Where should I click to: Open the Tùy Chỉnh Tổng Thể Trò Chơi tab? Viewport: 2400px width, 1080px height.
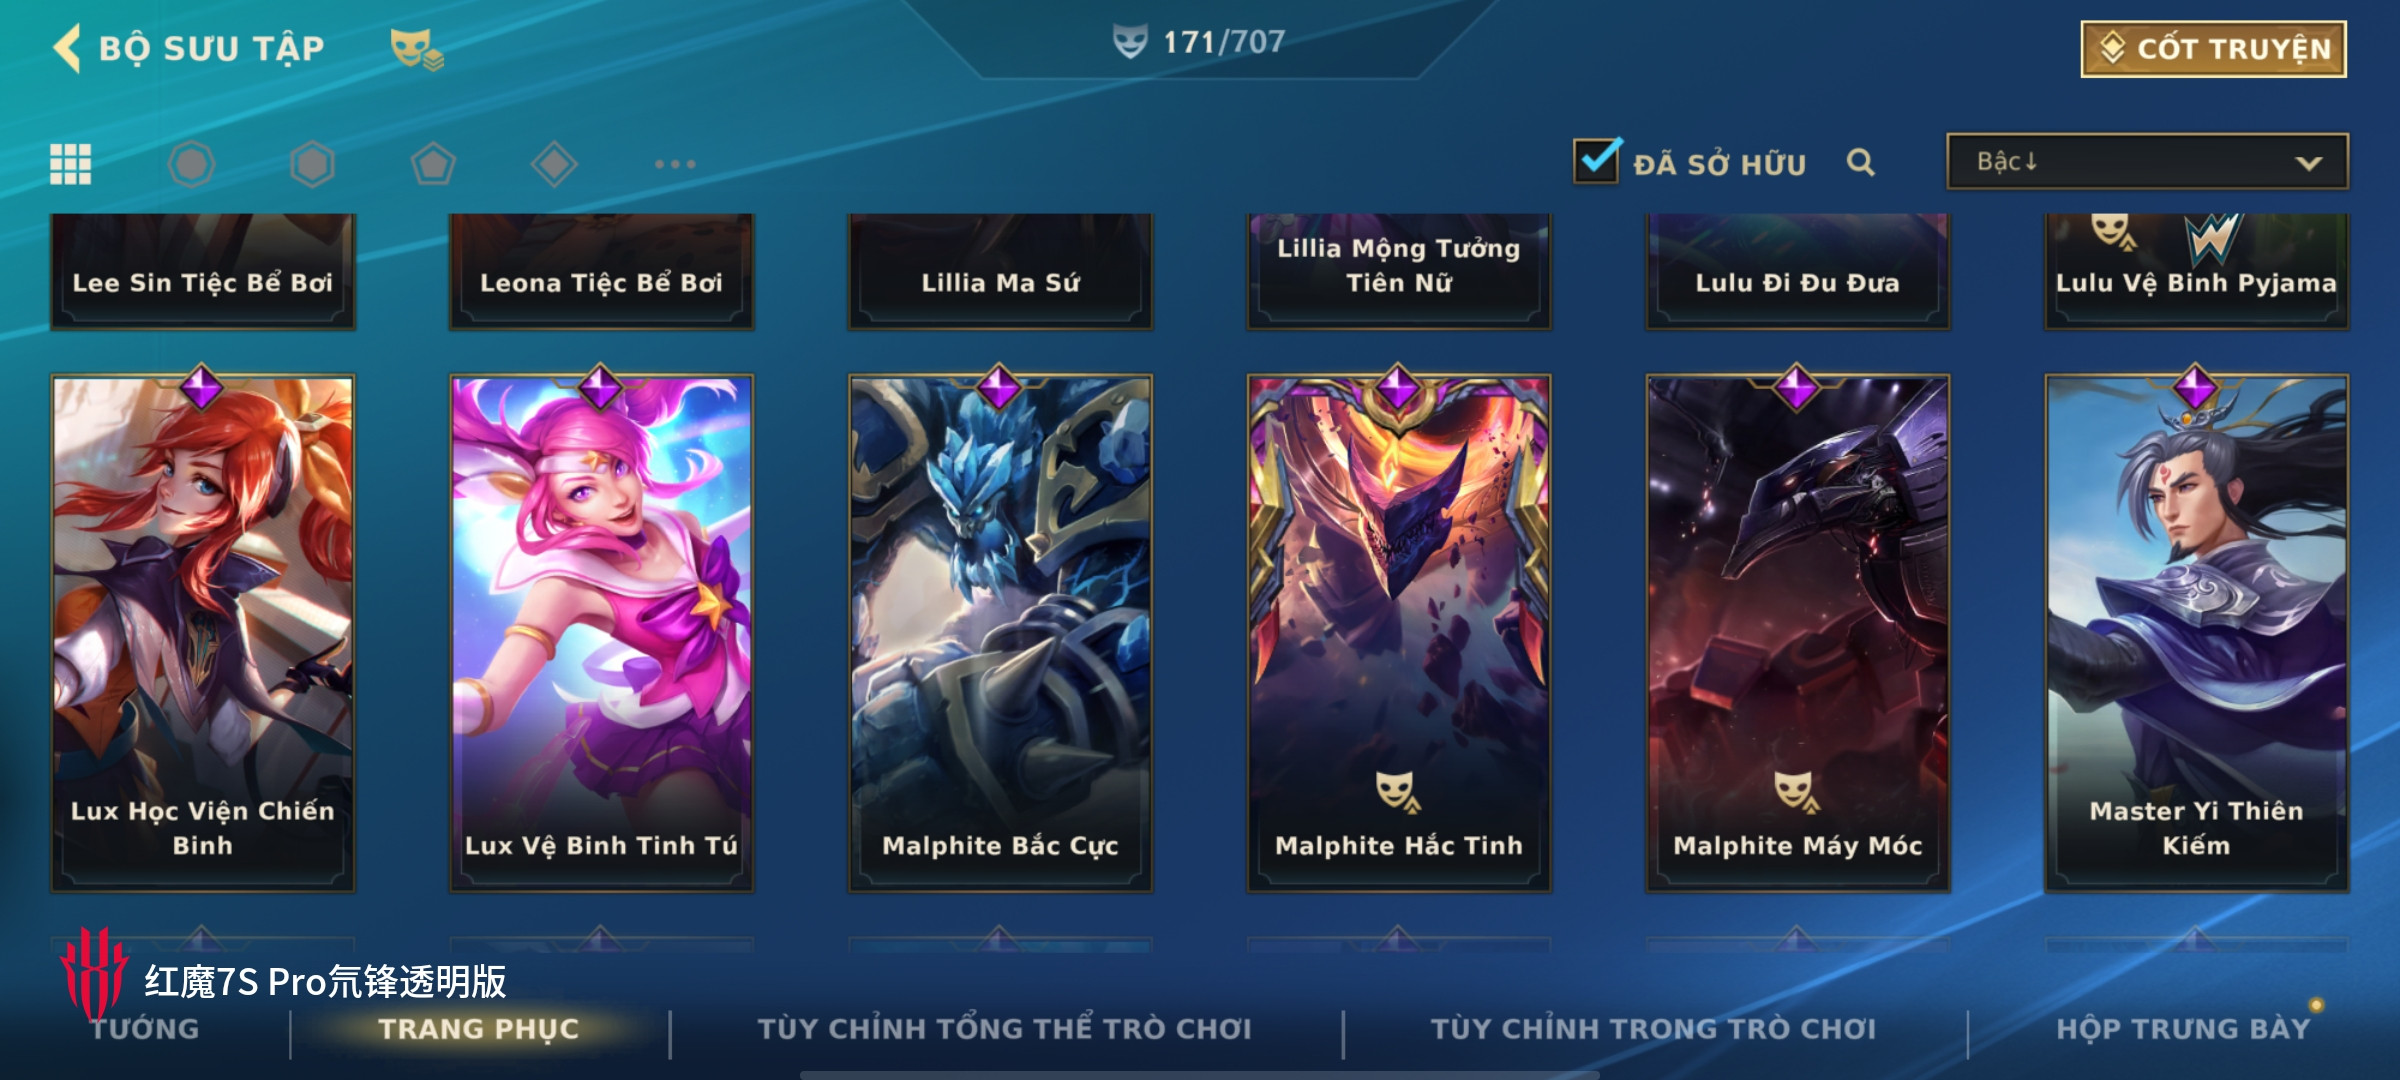[x=1004, y=1029]
